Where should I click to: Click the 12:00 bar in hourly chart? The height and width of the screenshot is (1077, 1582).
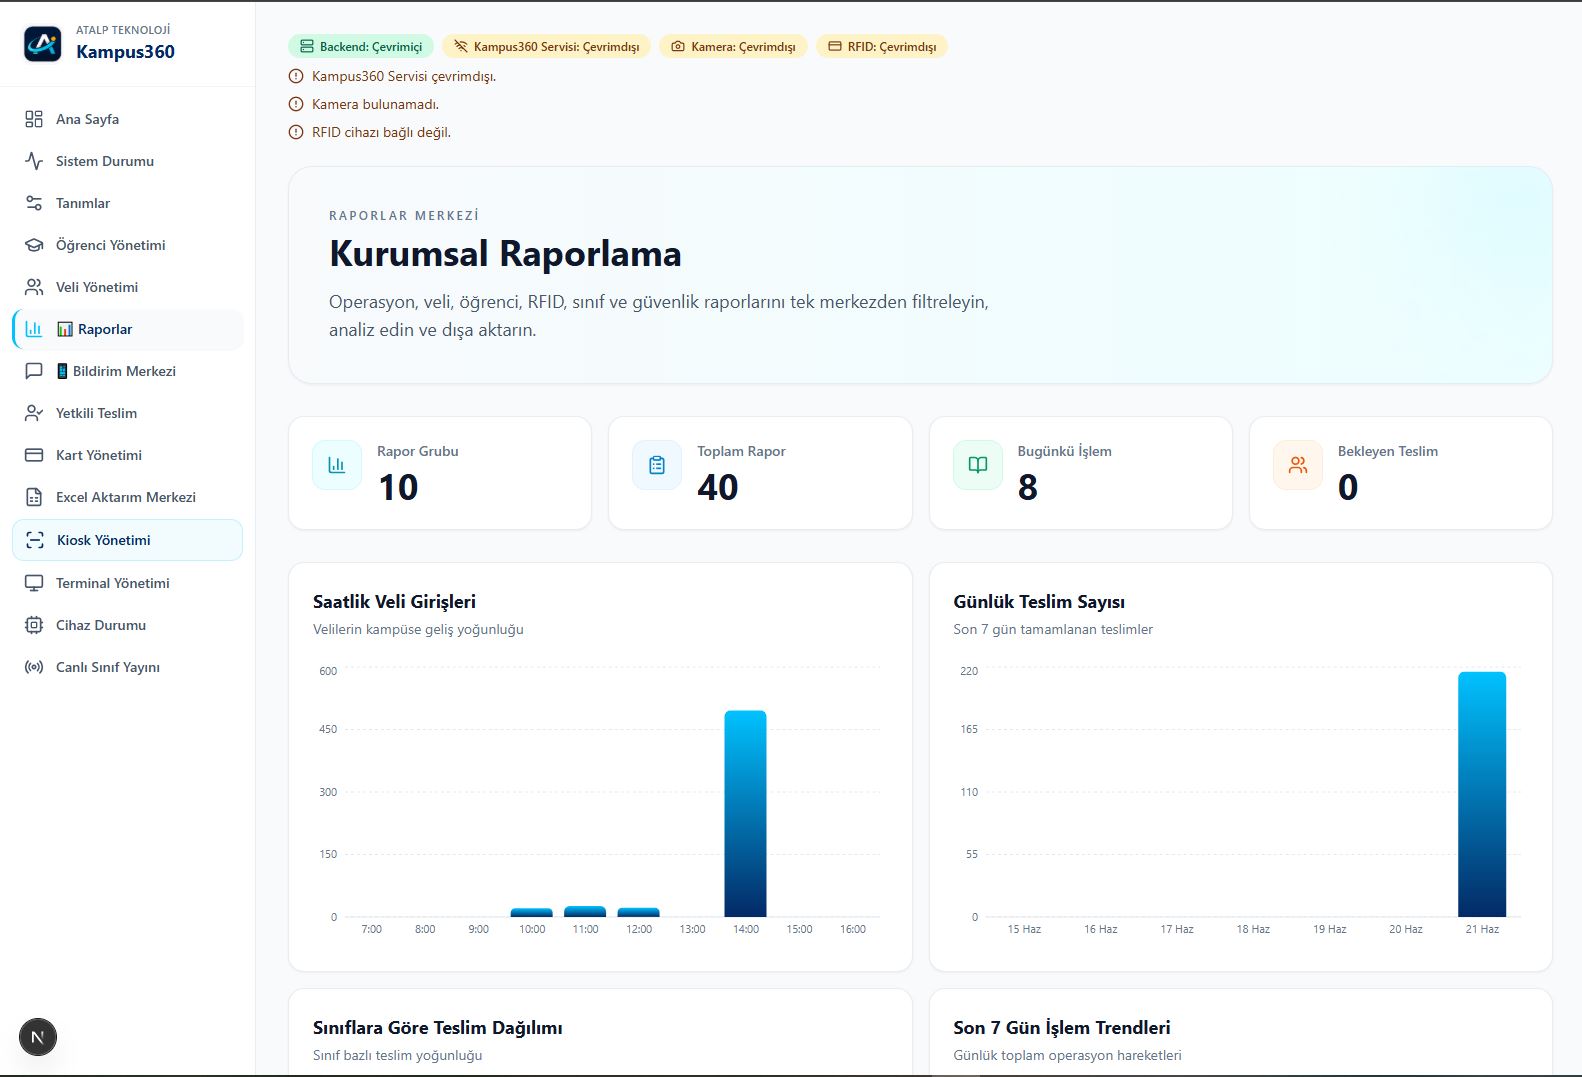[638, 913]
